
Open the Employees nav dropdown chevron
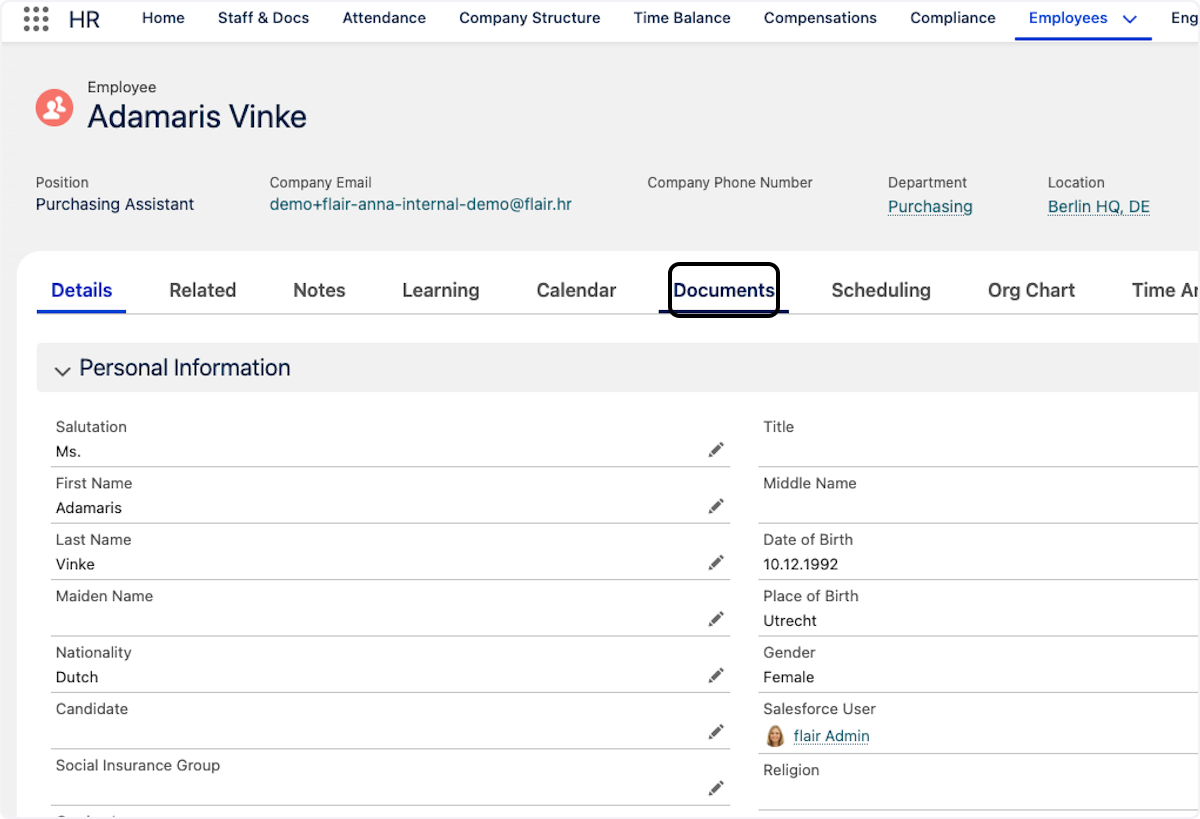tap(1130, 19)
